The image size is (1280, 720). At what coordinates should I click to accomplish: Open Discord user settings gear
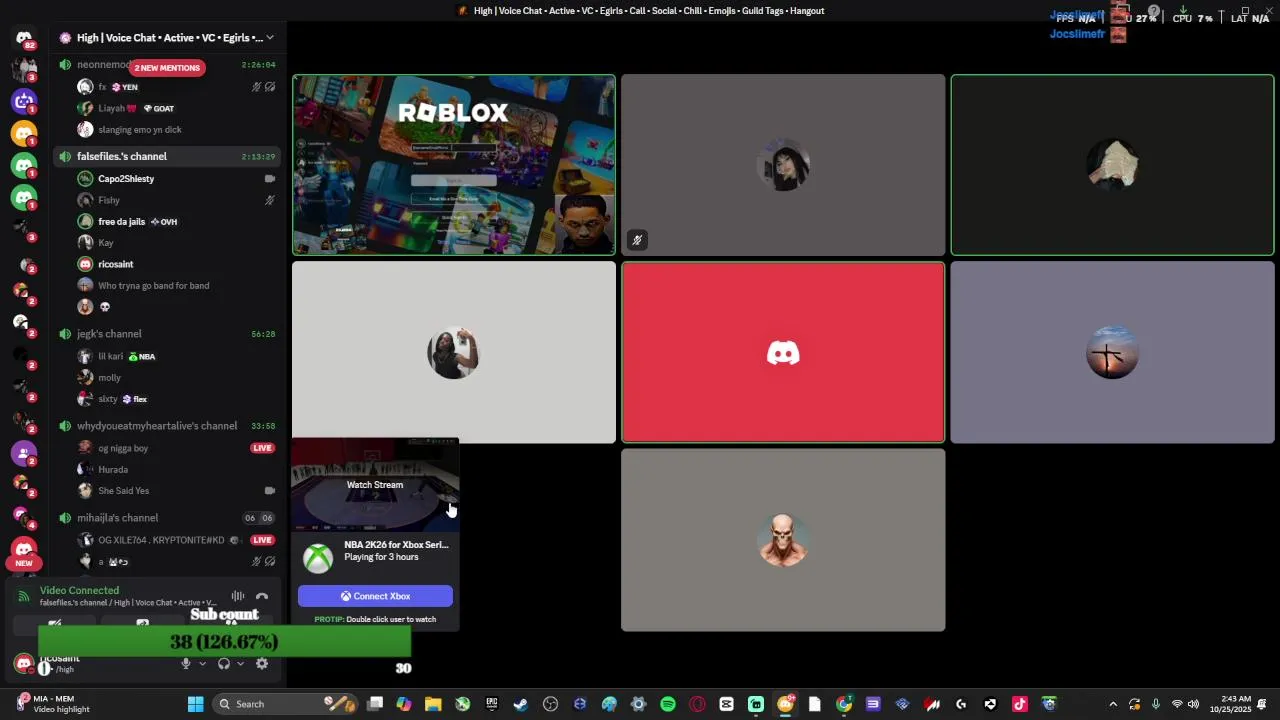tap(262, 664)
